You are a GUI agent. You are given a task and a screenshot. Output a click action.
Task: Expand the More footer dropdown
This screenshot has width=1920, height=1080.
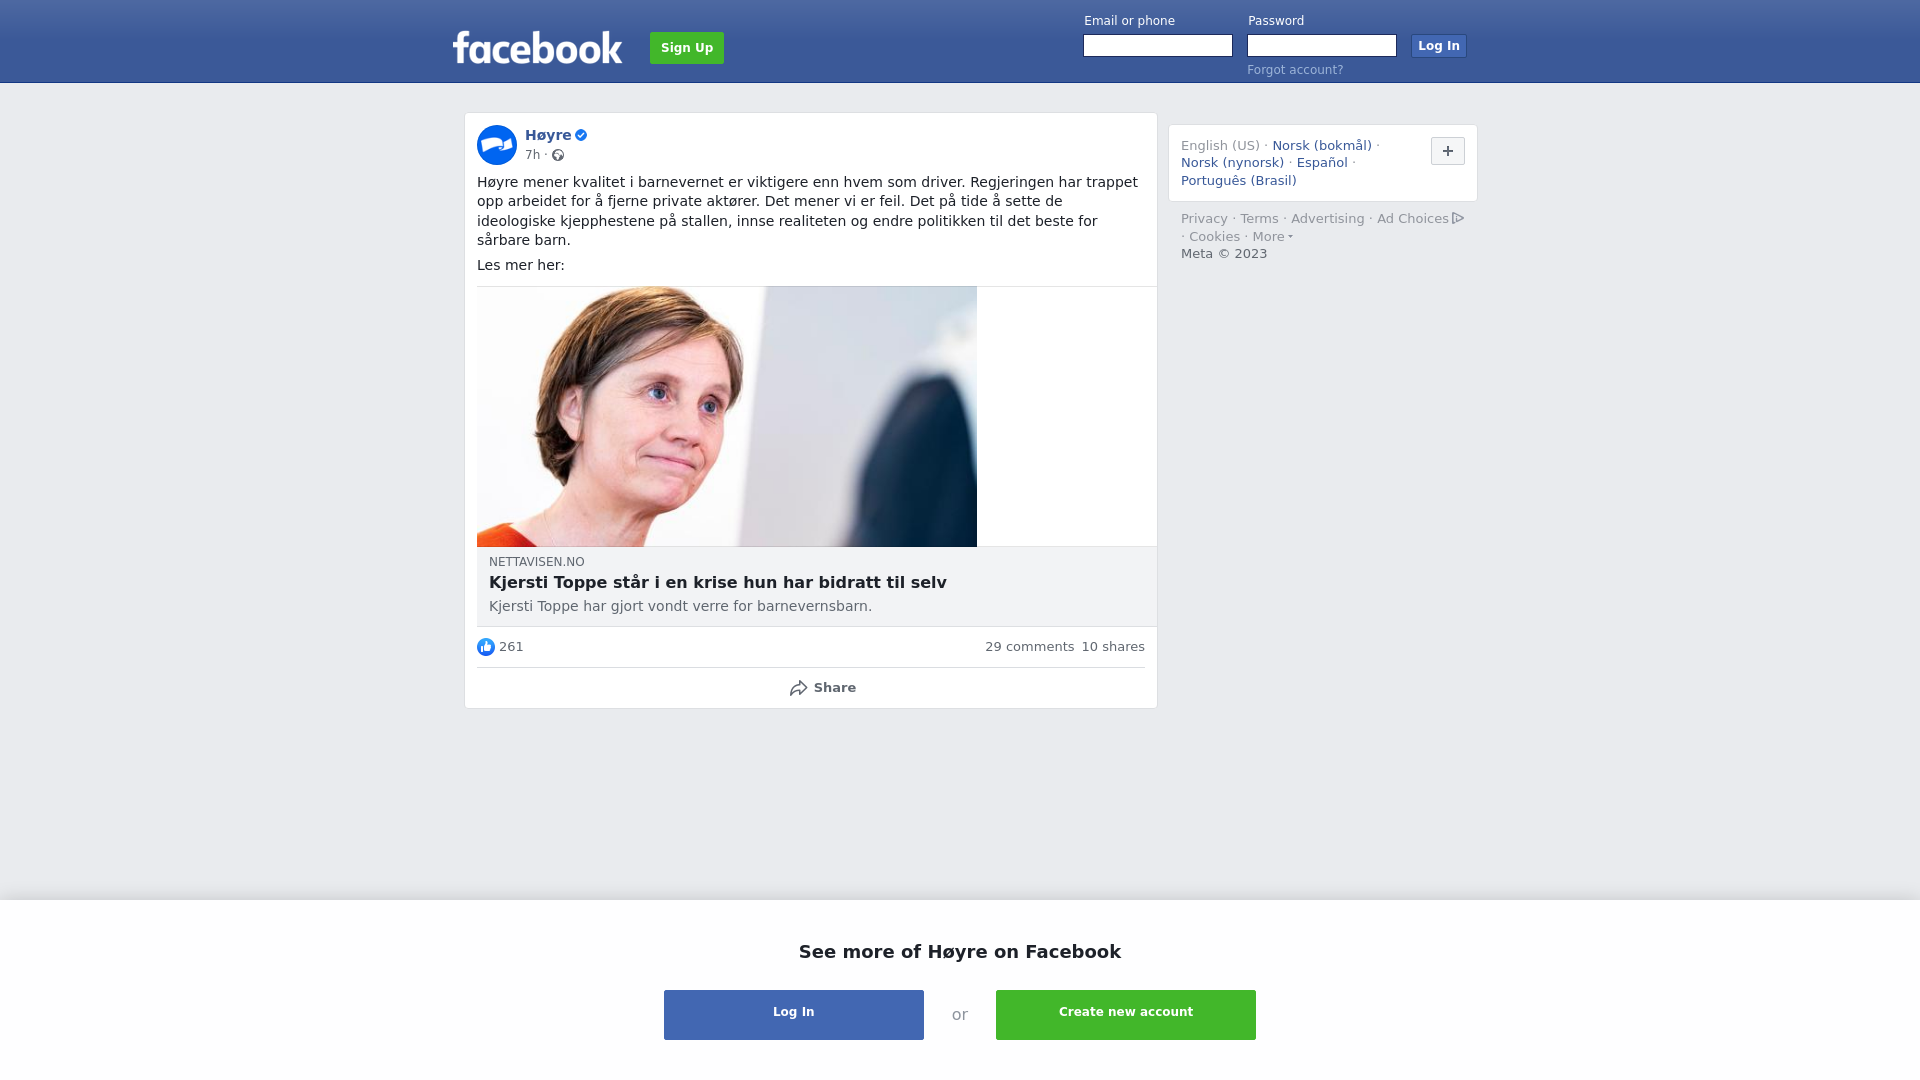(1273, 237)
